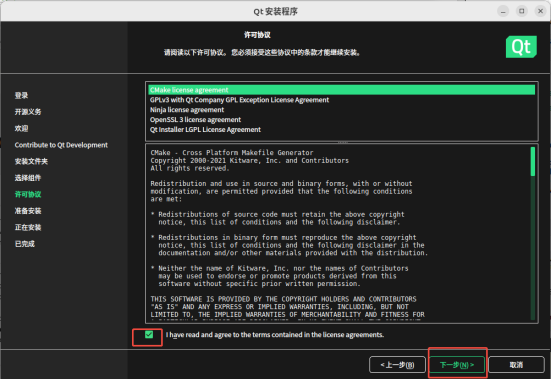Click the Contribute to Qt Development step

(61, 145)
